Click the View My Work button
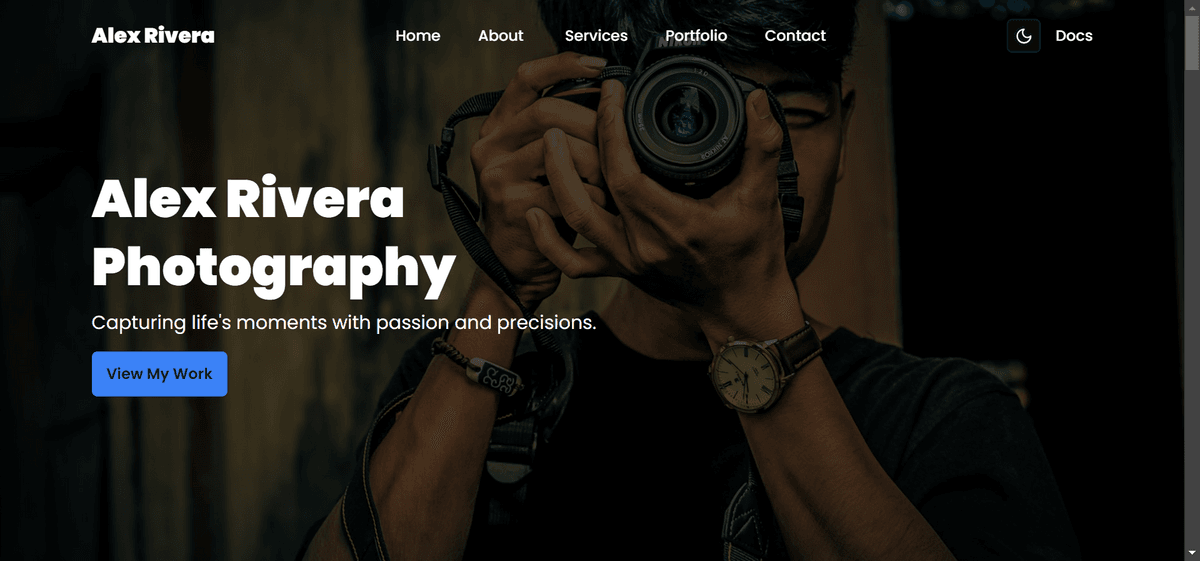This screenshot has height=561, width=1200. [x=159, y=374]
